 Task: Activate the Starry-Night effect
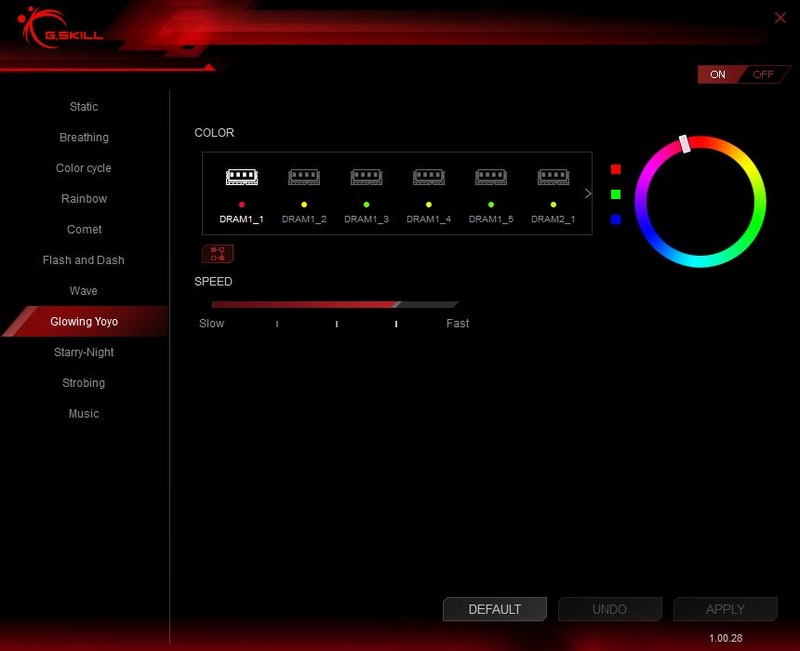tap(84, 352)
